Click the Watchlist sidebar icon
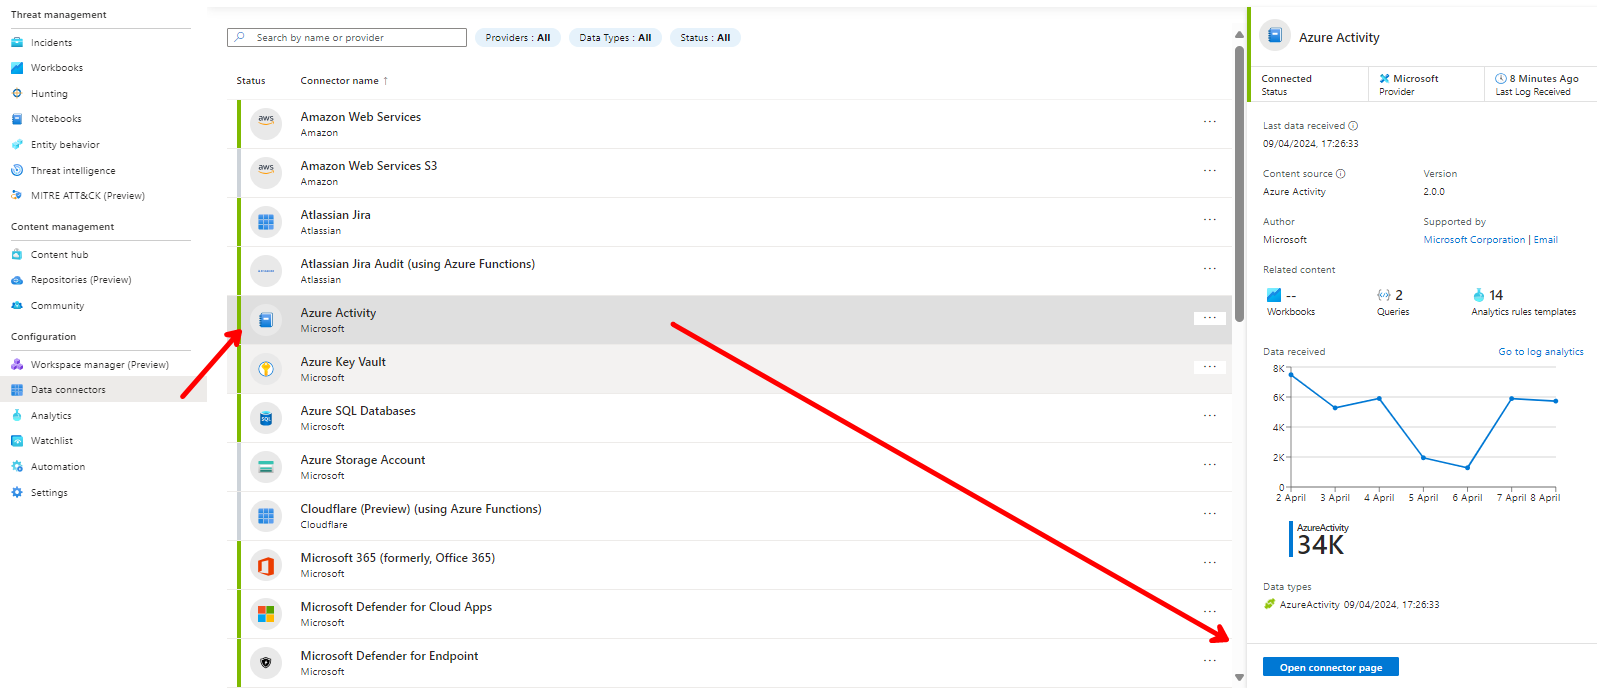Screen dimensions: 1597x688 [x=17, y=441]
